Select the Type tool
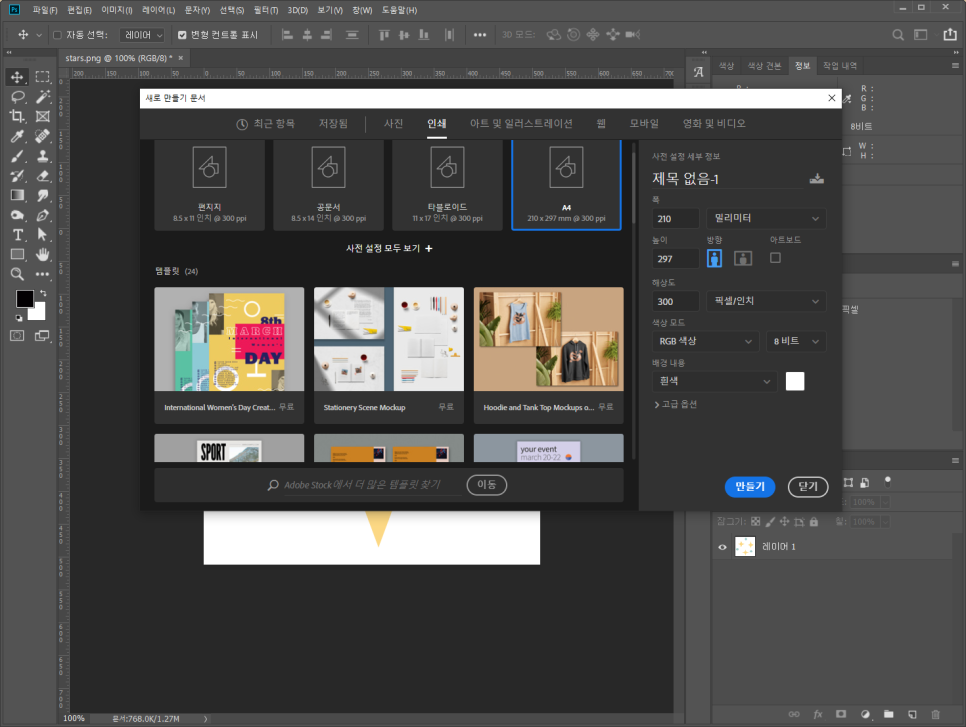The width and height of the screenshot is (966, 727). pyautogui.click(x=17, y=234)
